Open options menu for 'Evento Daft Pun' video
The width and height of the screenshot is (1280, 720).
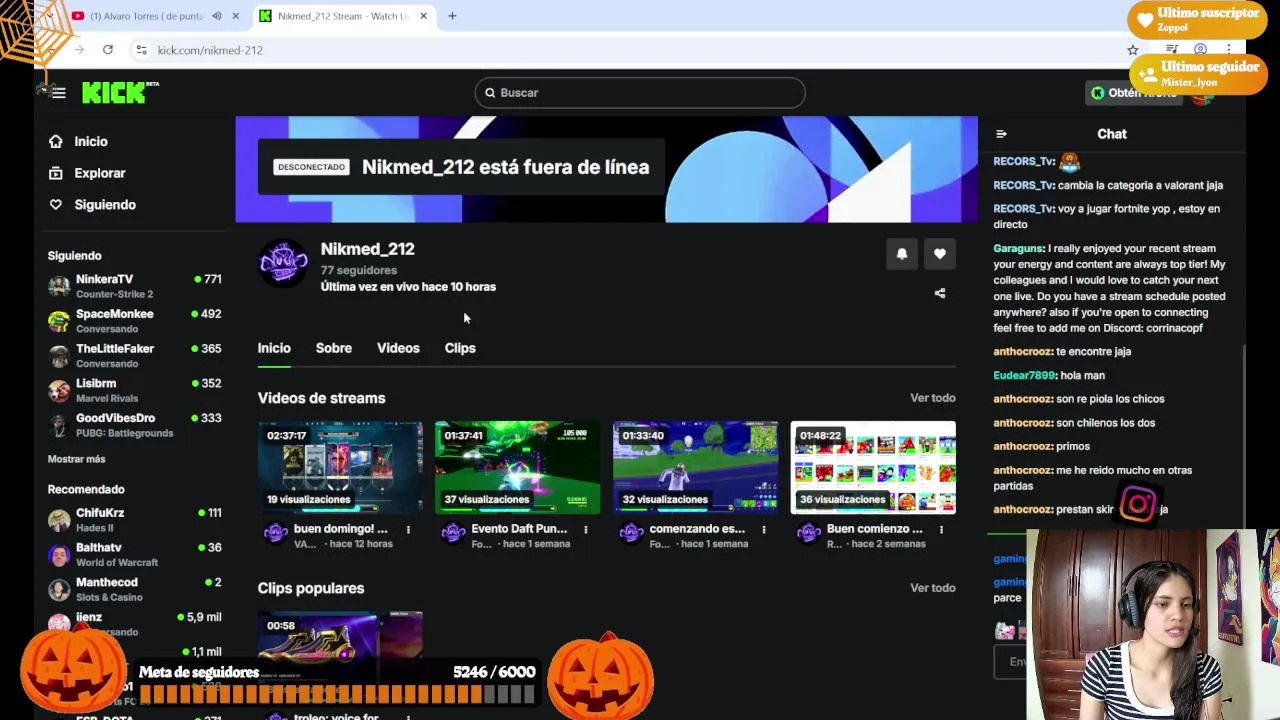(586, 529)
